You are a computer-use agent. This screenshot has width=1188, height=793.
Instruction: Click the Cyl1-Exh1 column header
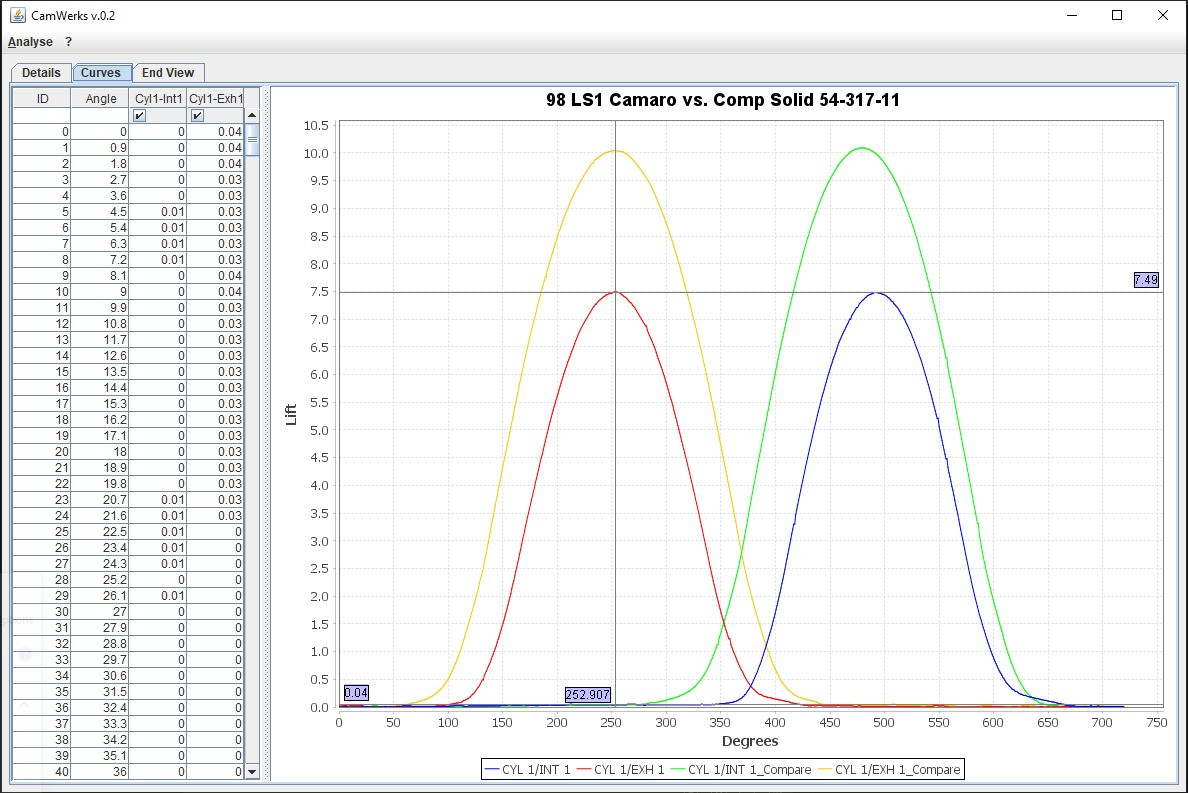pyautogui.click(x=216, y=98)
